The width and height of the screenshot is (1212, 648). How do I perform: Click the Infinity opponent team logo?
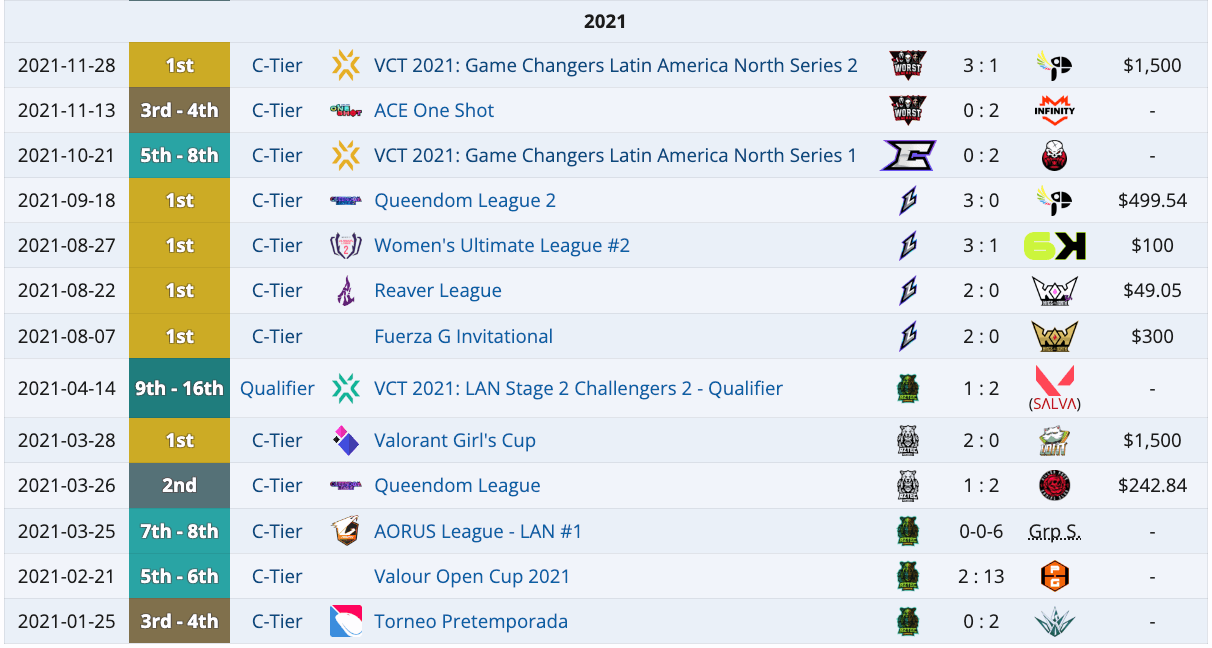[1055, 111]
